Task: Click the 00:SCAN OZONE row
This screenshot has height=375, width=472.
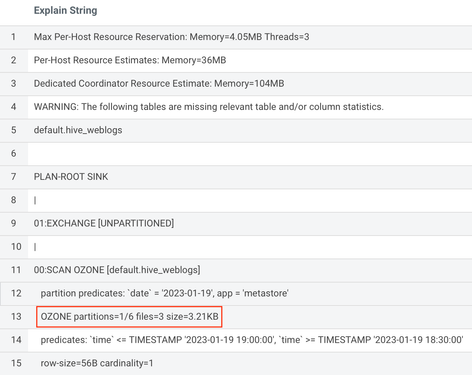Action: (236, 270)
